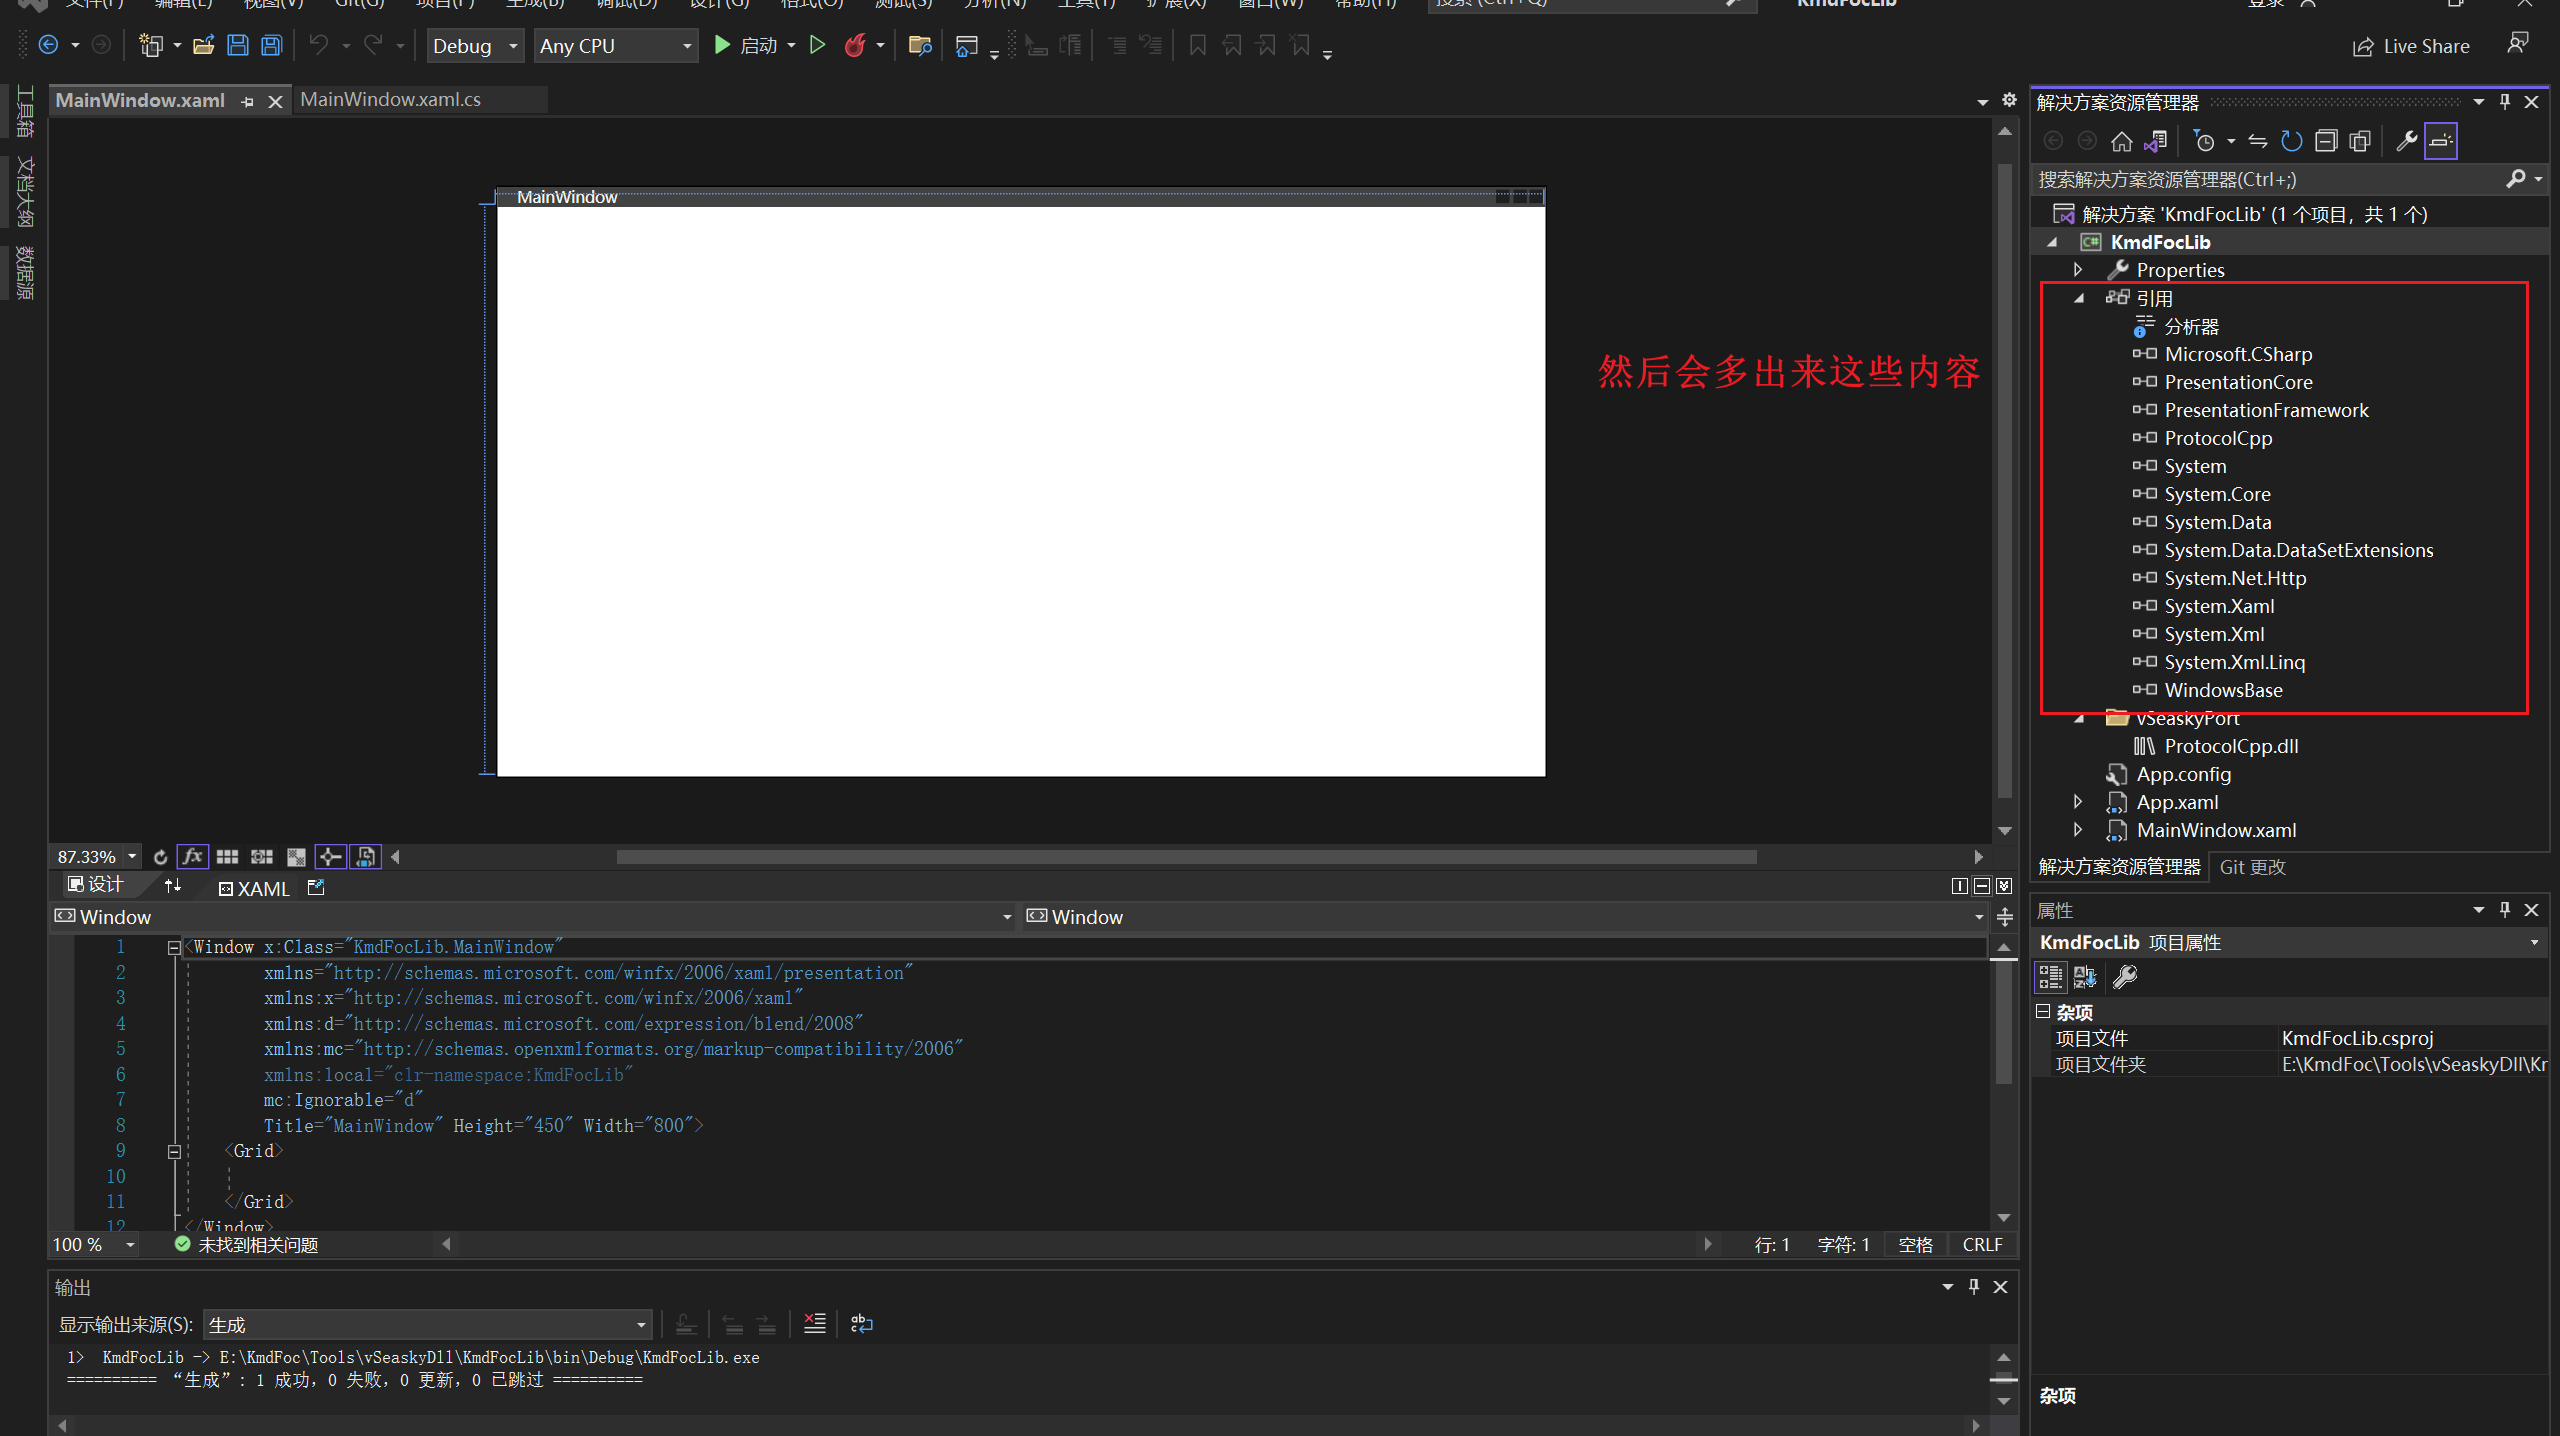Collapse the KmdFocLib project node
The width and height of the screenshot is (2560, 1436).
pyautogui.click(x=2052, y=243)
